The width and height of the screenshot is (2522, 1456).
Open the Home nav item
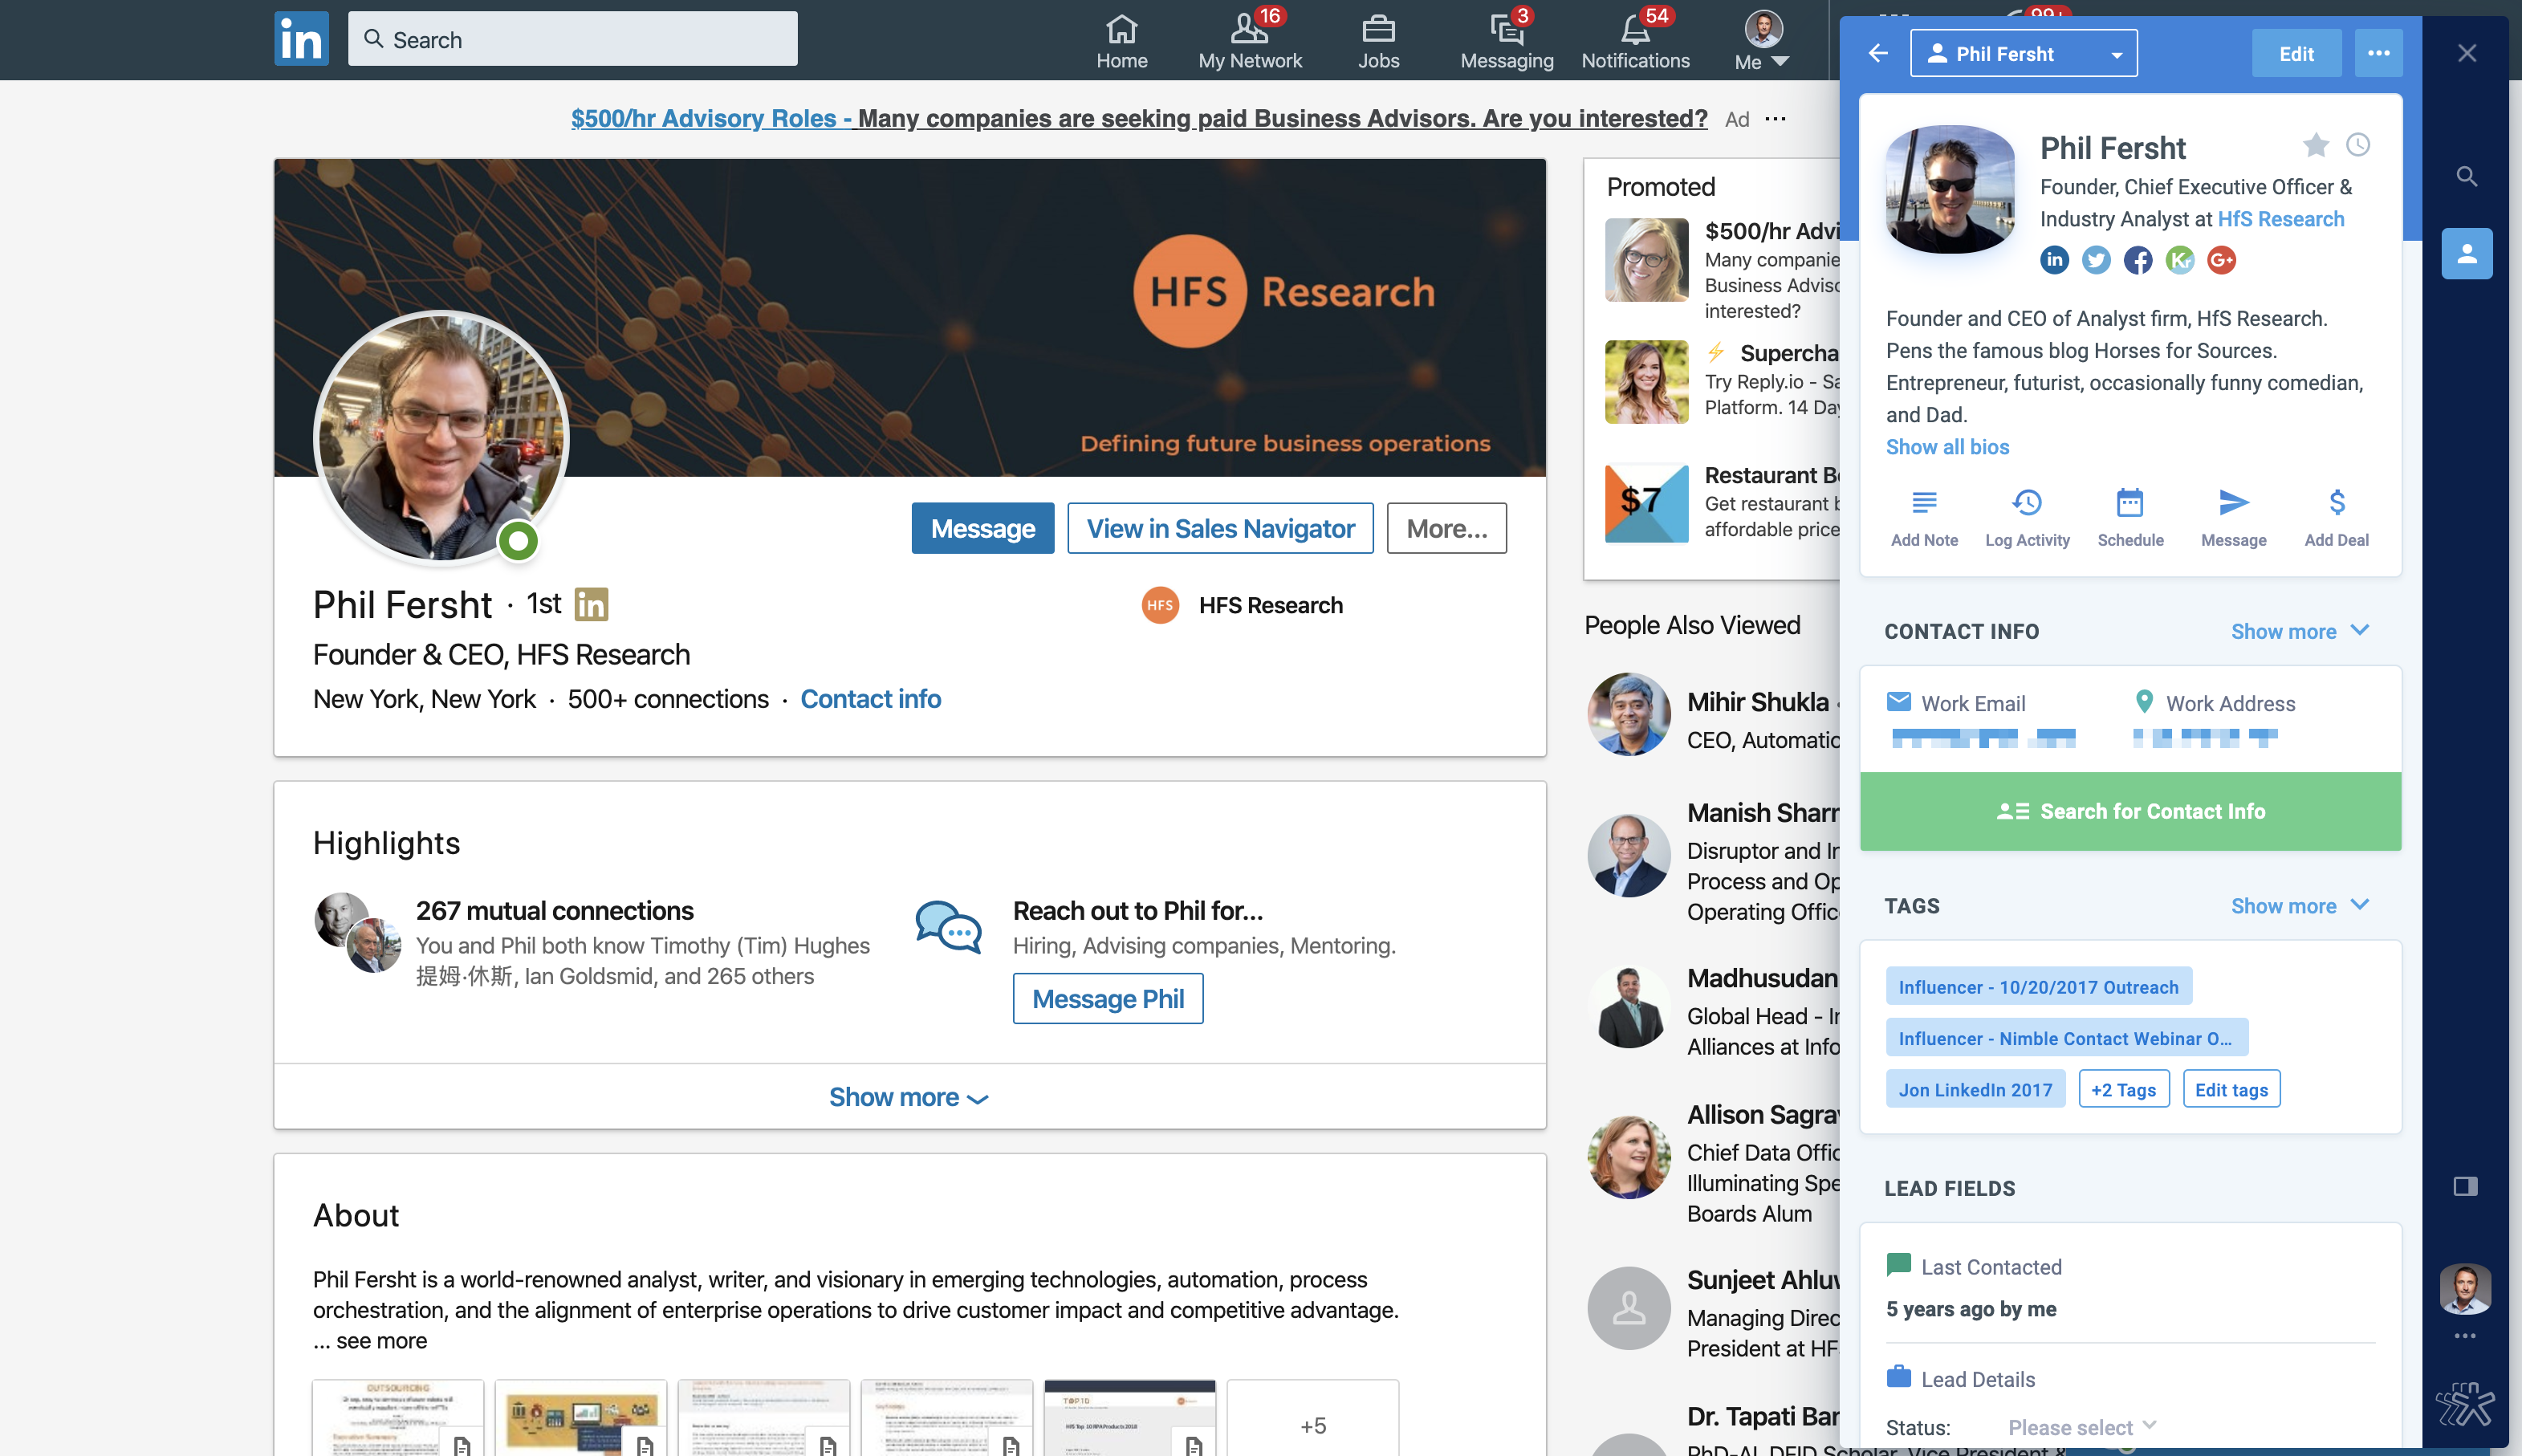point(1121,40)
